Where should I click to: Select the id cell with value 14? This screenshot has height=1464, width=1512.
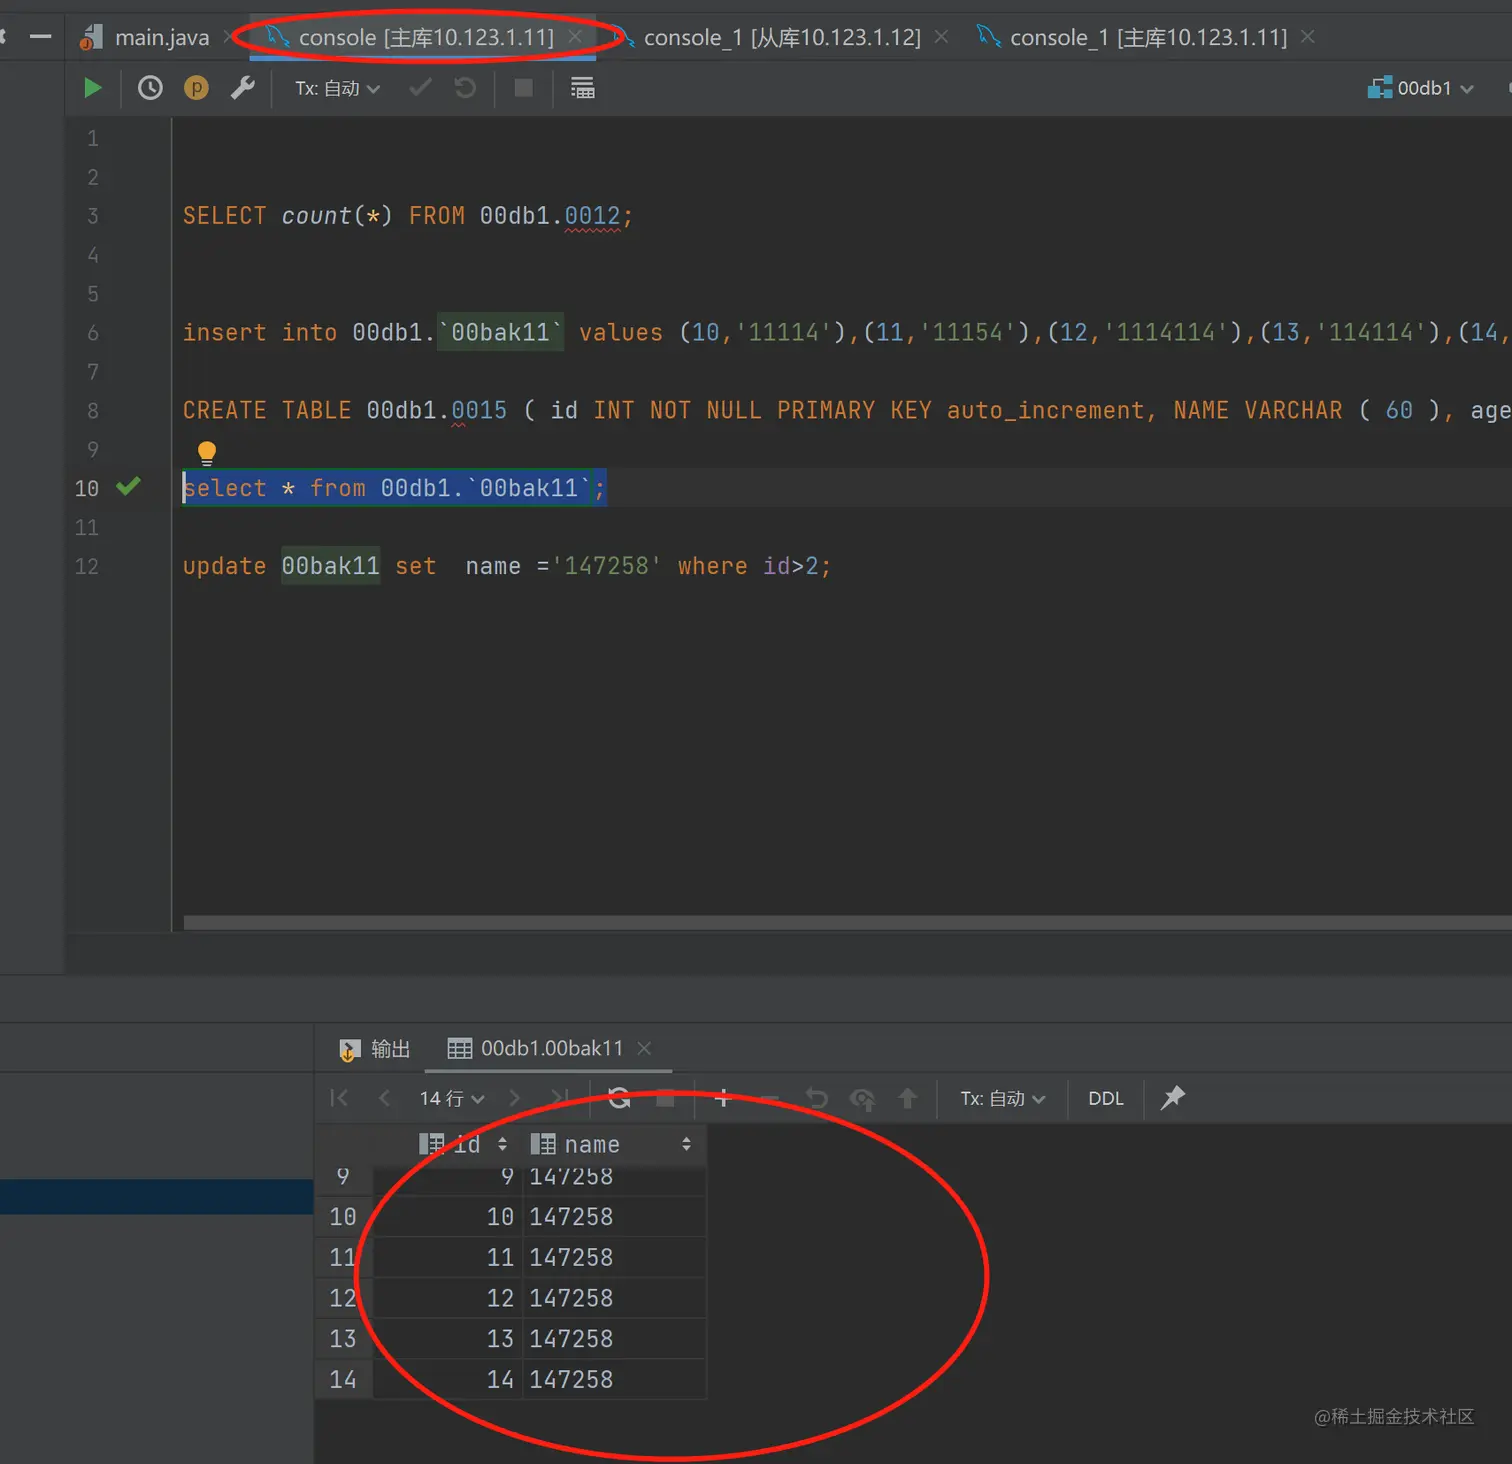(x=447, y=1379)
